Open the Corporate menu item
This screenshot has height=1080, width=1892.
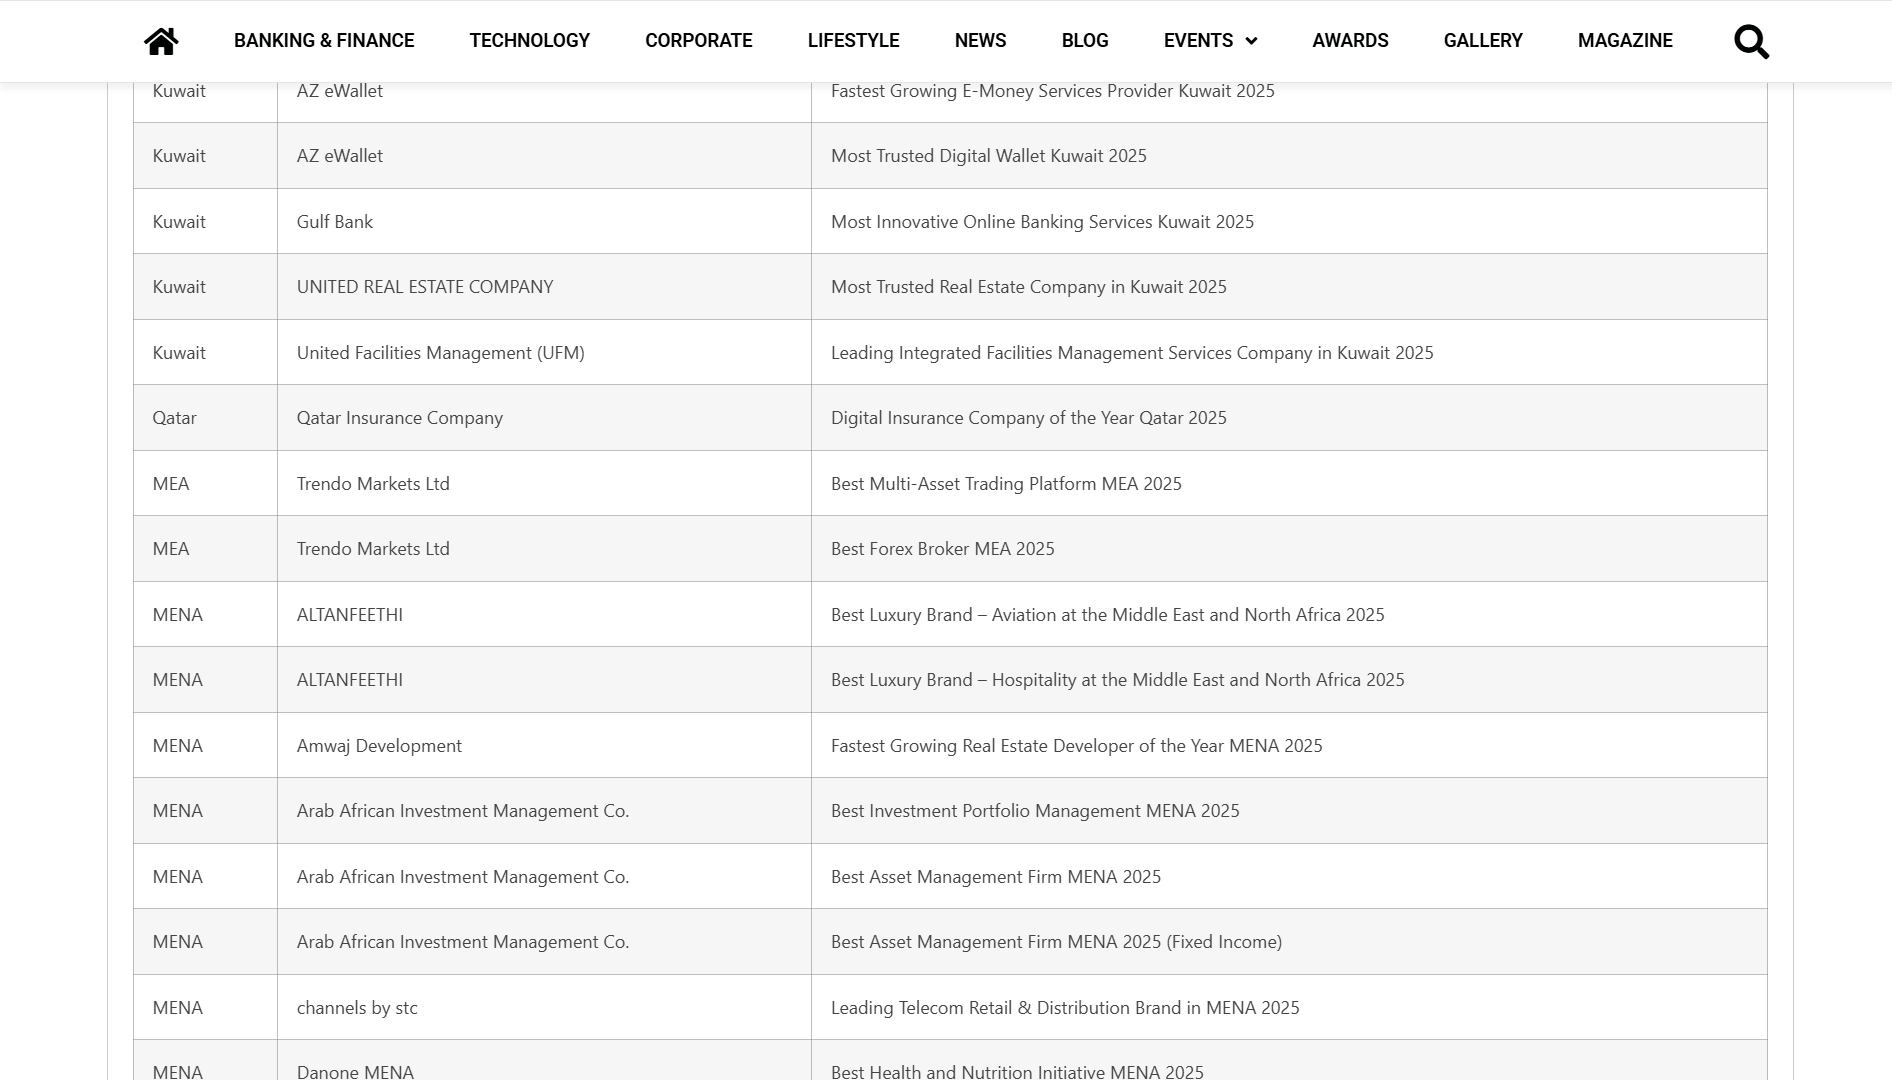(x=698, y=41)
